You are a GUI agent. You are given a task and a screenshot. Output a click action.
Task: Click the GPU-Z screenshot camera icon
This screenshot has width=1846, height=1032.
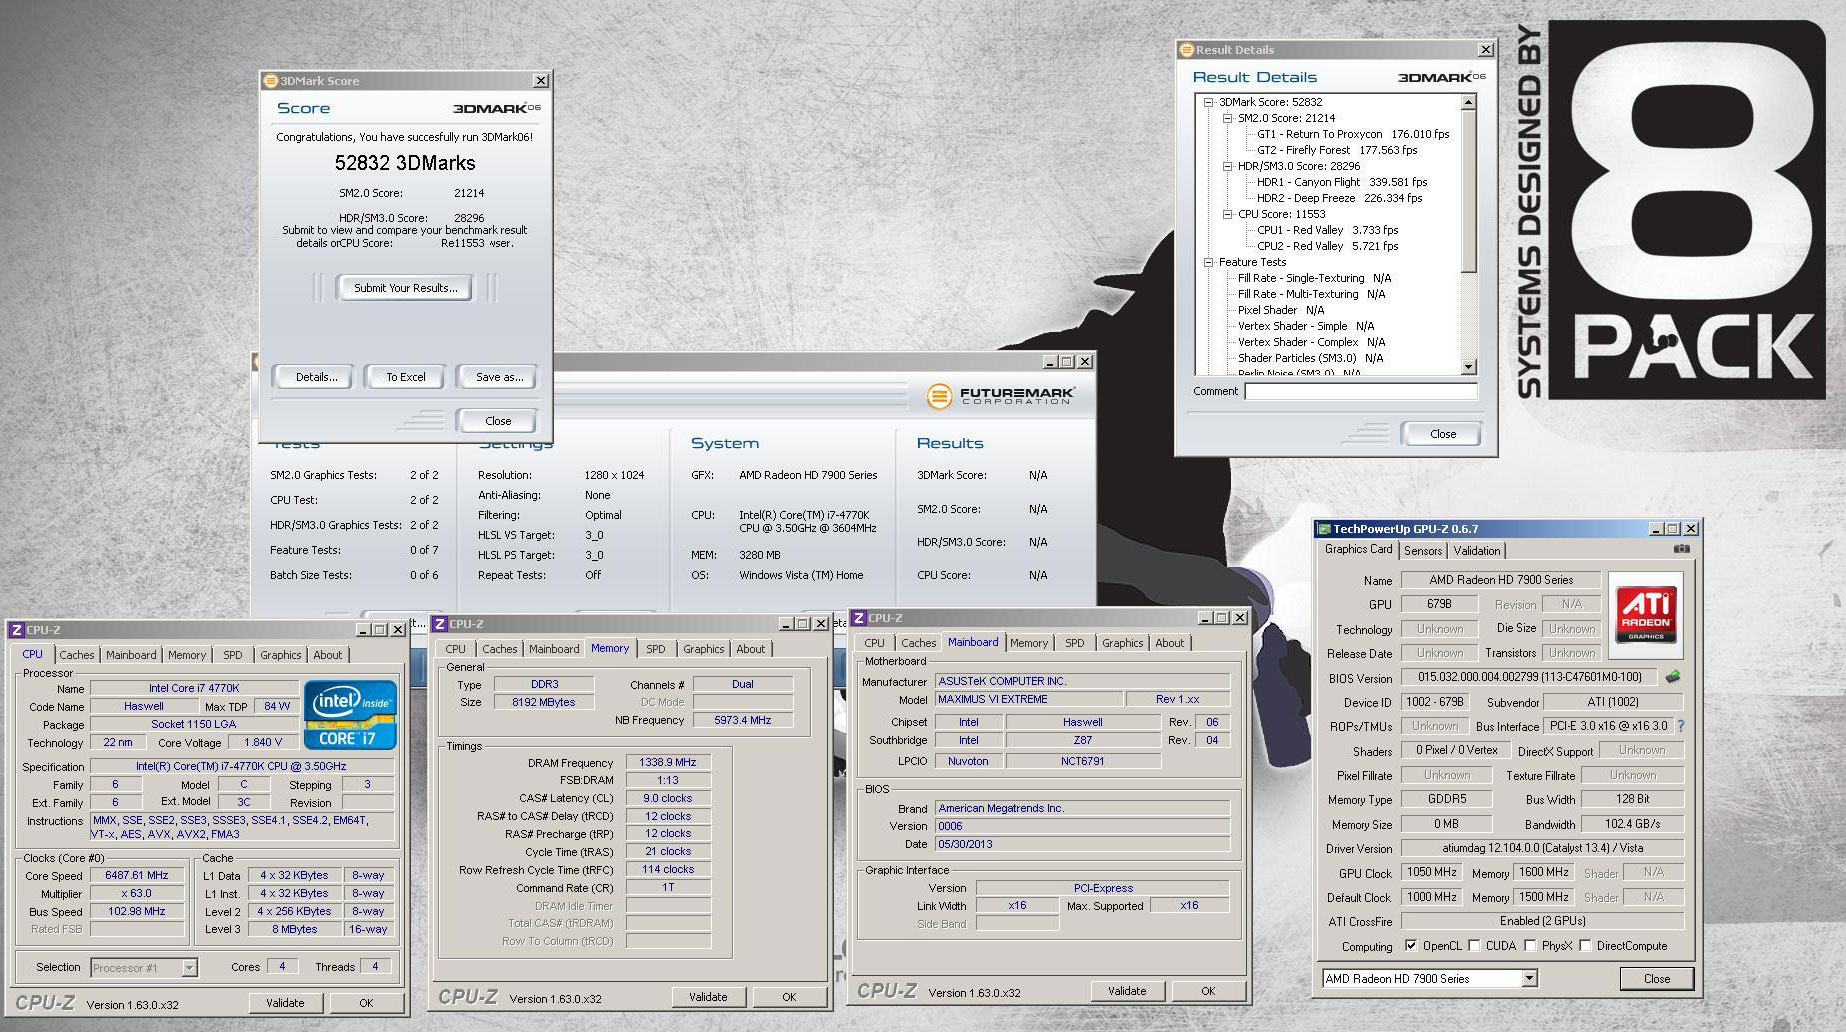1681,549
